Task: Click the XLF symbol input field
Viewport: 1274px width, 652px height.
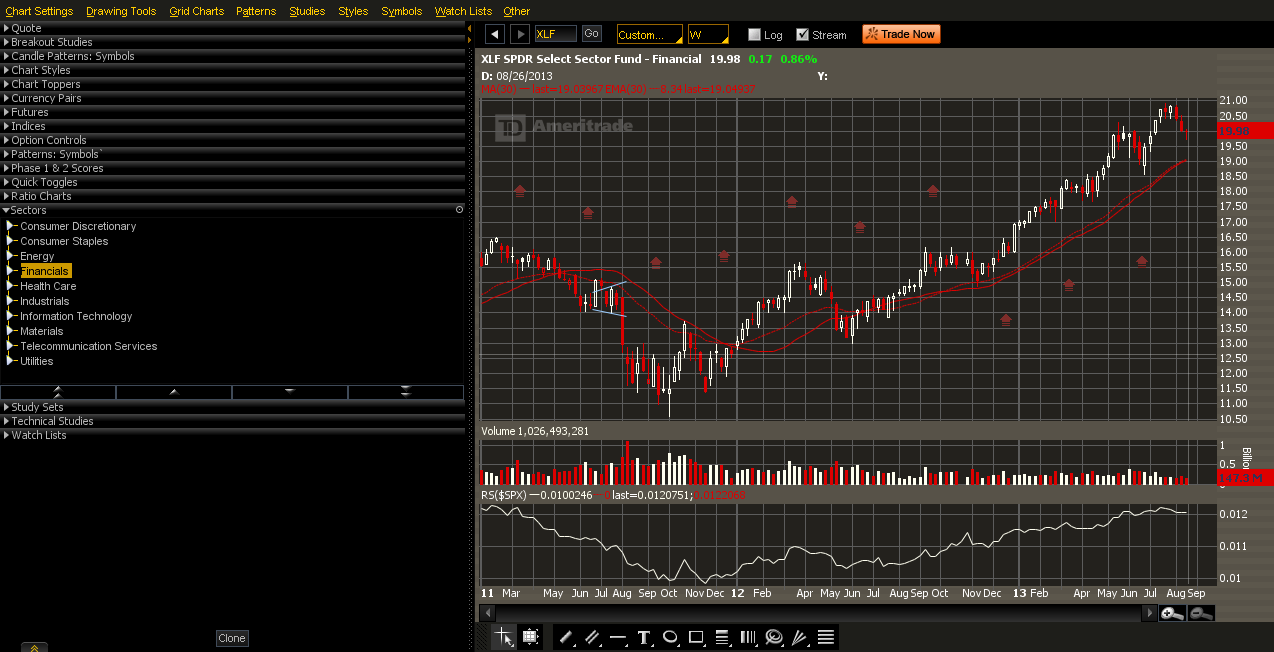Action: (555, 35)
